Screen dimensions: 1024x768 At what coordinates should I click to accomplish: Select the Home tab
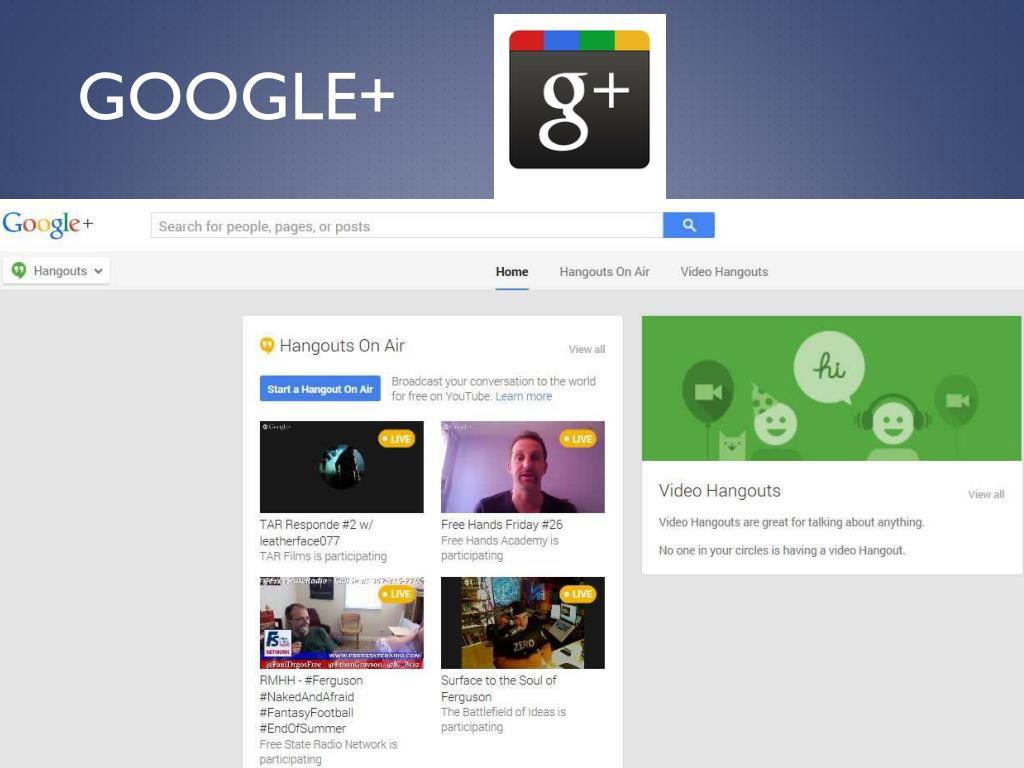coord(512,272)
